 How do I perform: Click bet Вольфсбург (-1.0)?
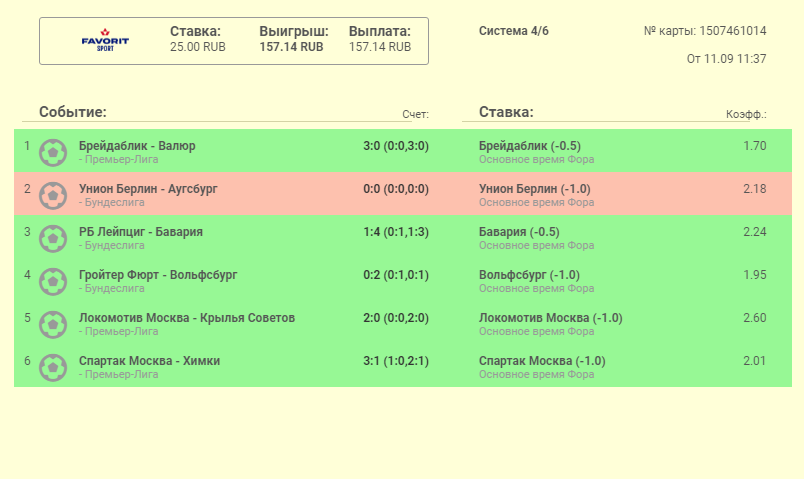529,275
